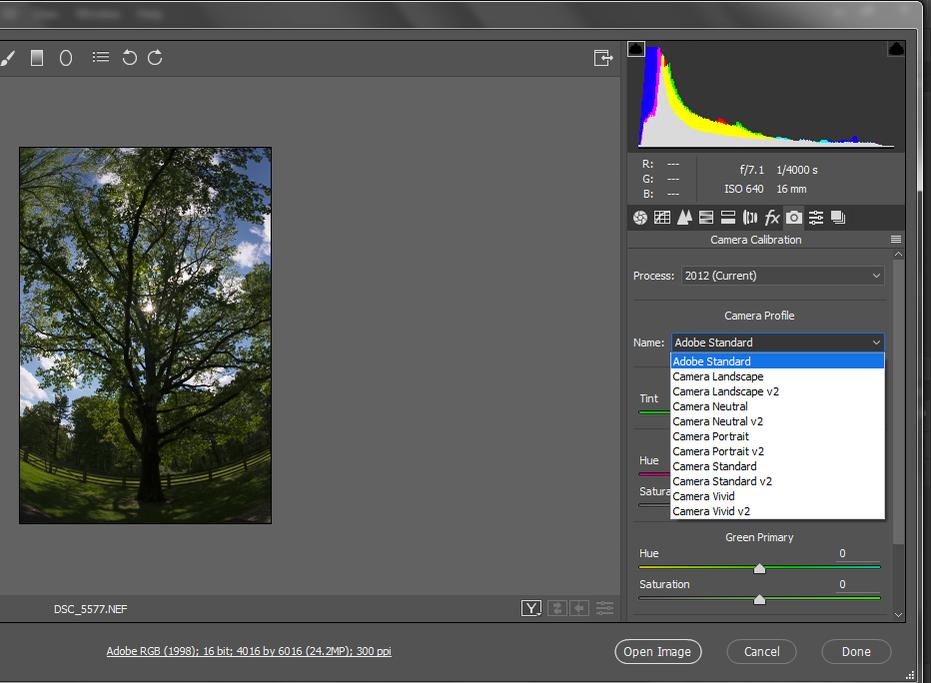Click the Open Image button
The image size is (931, 683).
657,651
